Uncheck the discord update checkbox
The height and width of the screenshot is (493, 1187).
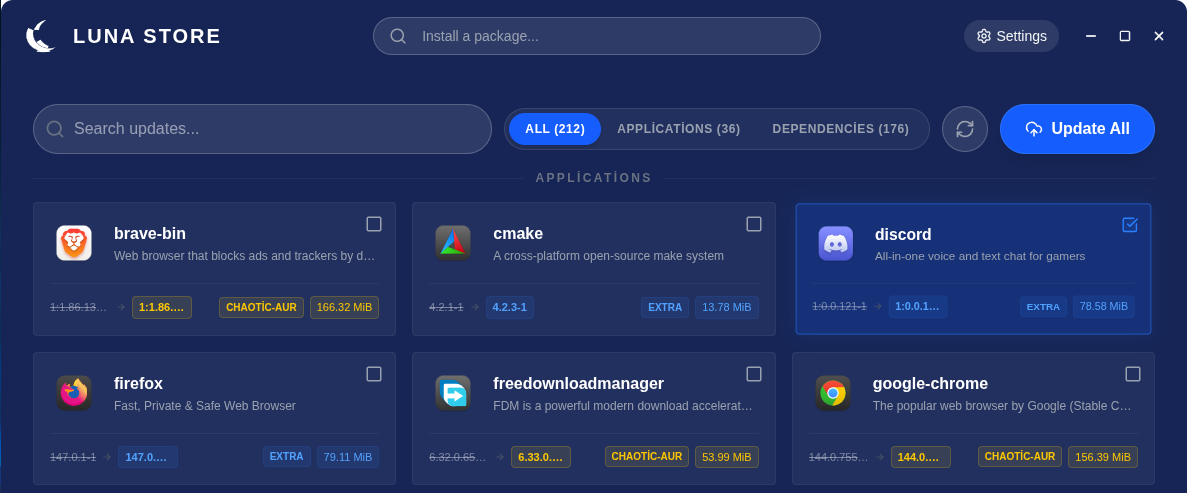(x=1130, y=225)
